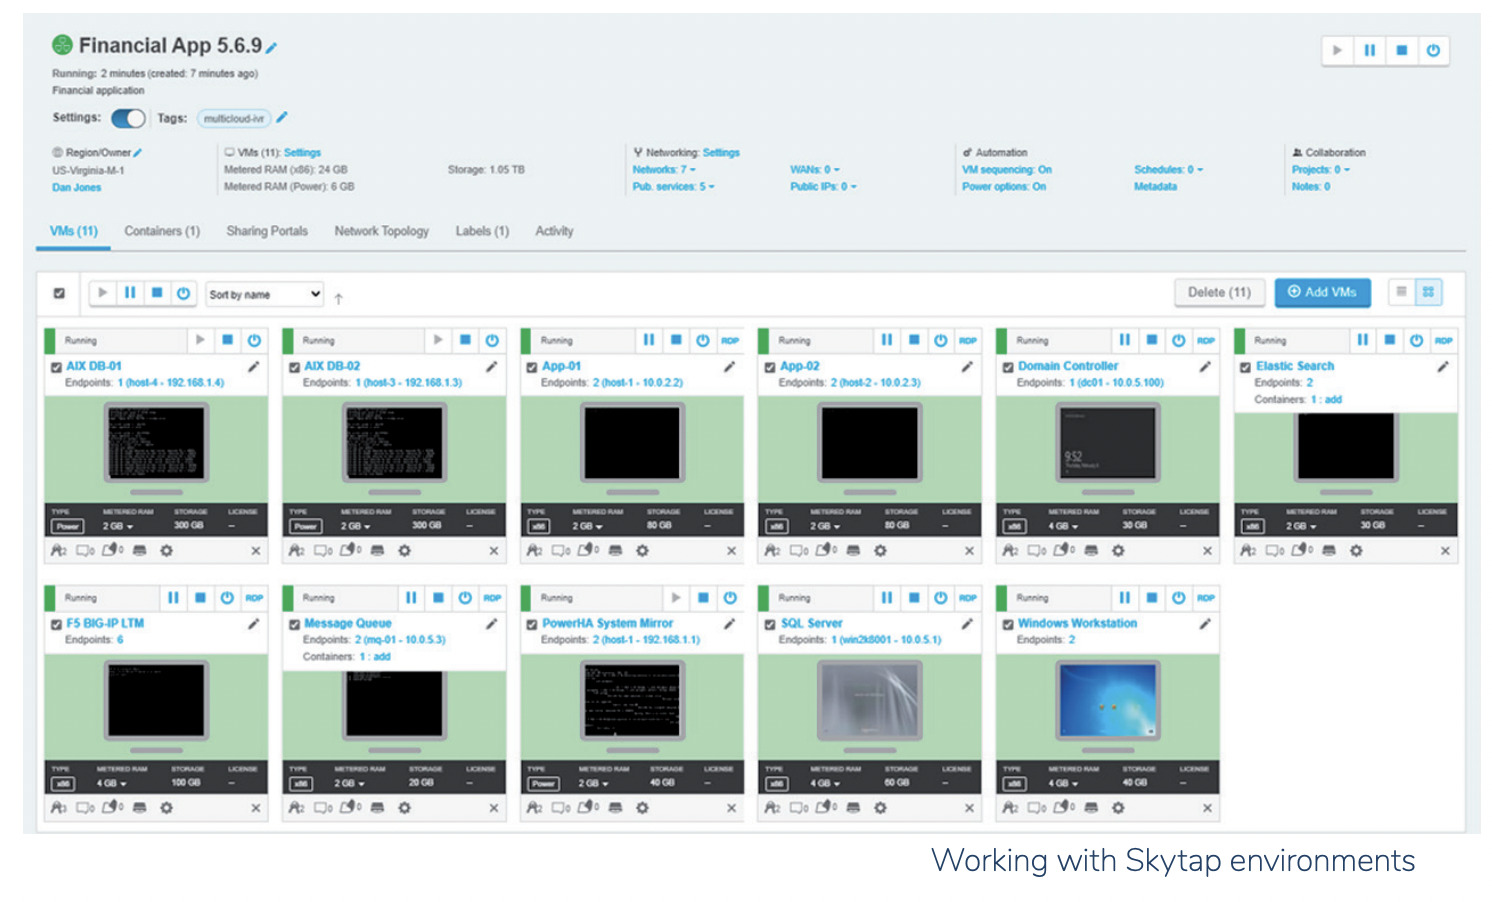The width and height of the screenshot is (1492, 902).
Task: Toggle the F5 BIG-IP LTM checkbox
Action: click(x=56, y=624)
